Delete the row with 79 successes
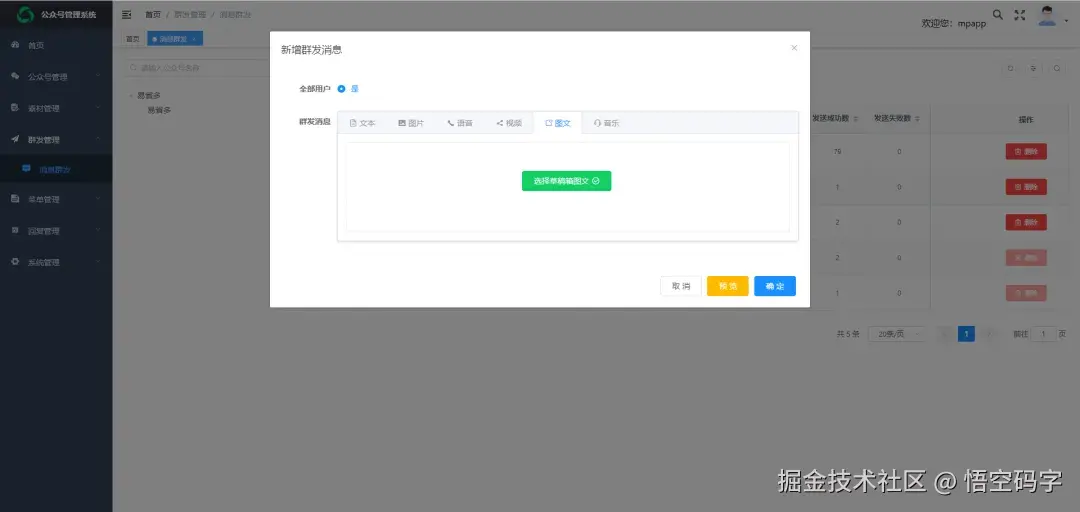The image size is (1080, 512). coord(1026,152)
